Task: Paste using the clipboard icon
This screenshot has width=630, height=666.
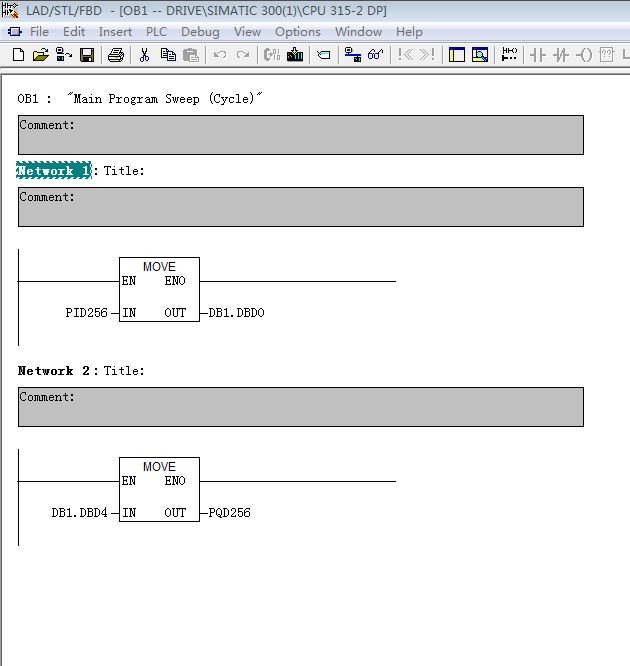Action: (x=191, y=55)
